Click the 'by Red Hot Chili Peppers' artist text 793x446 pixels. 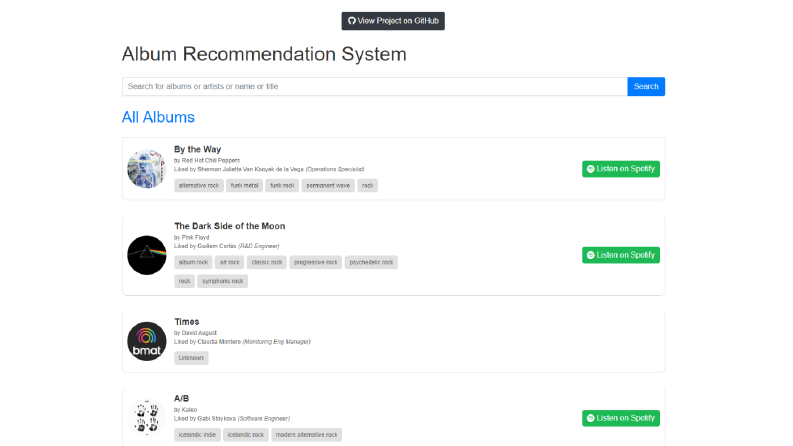point(207,160)
